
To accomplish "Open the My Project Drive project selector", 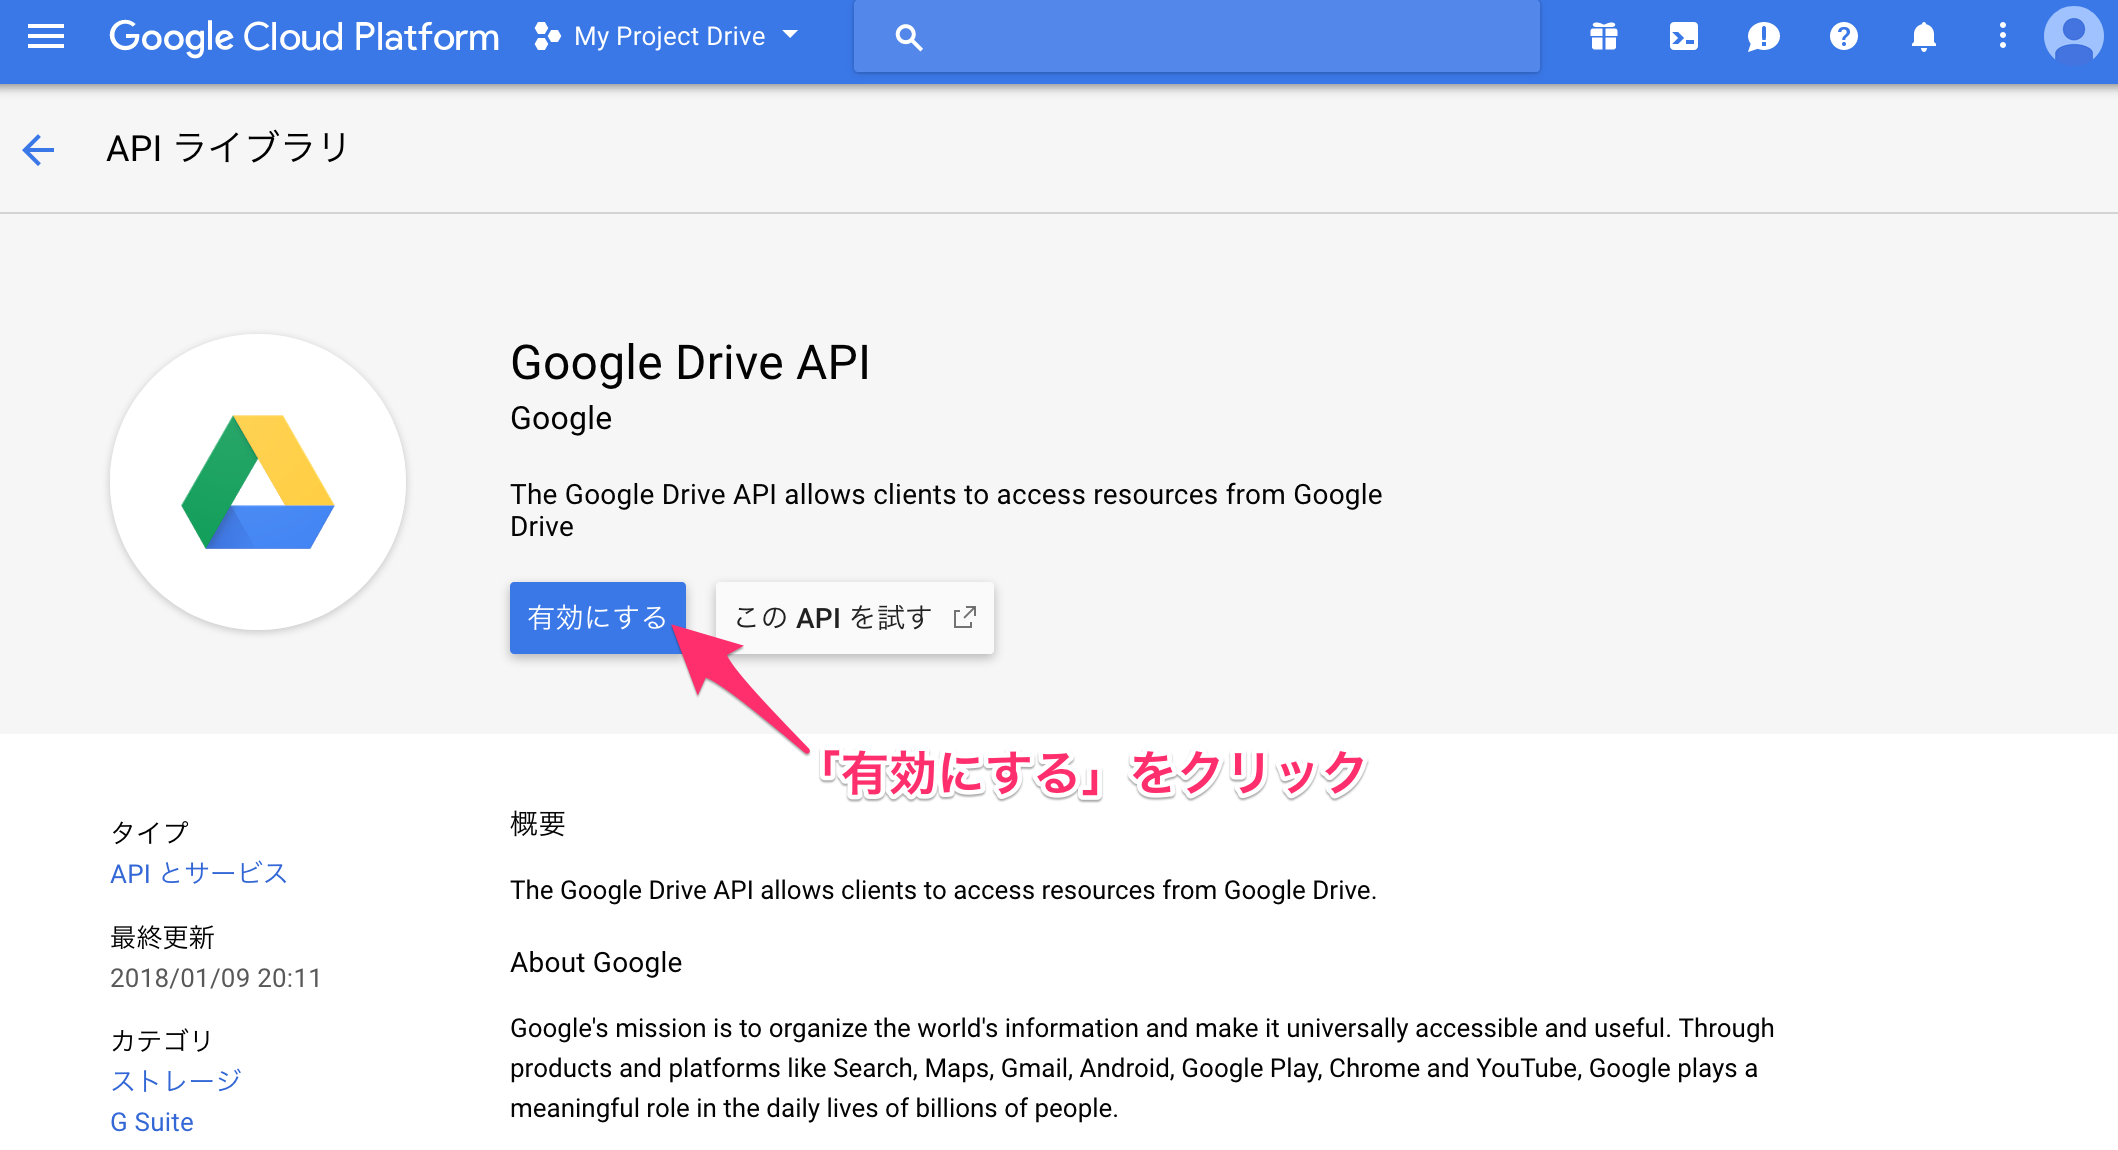I will click(x=667, y=36).
